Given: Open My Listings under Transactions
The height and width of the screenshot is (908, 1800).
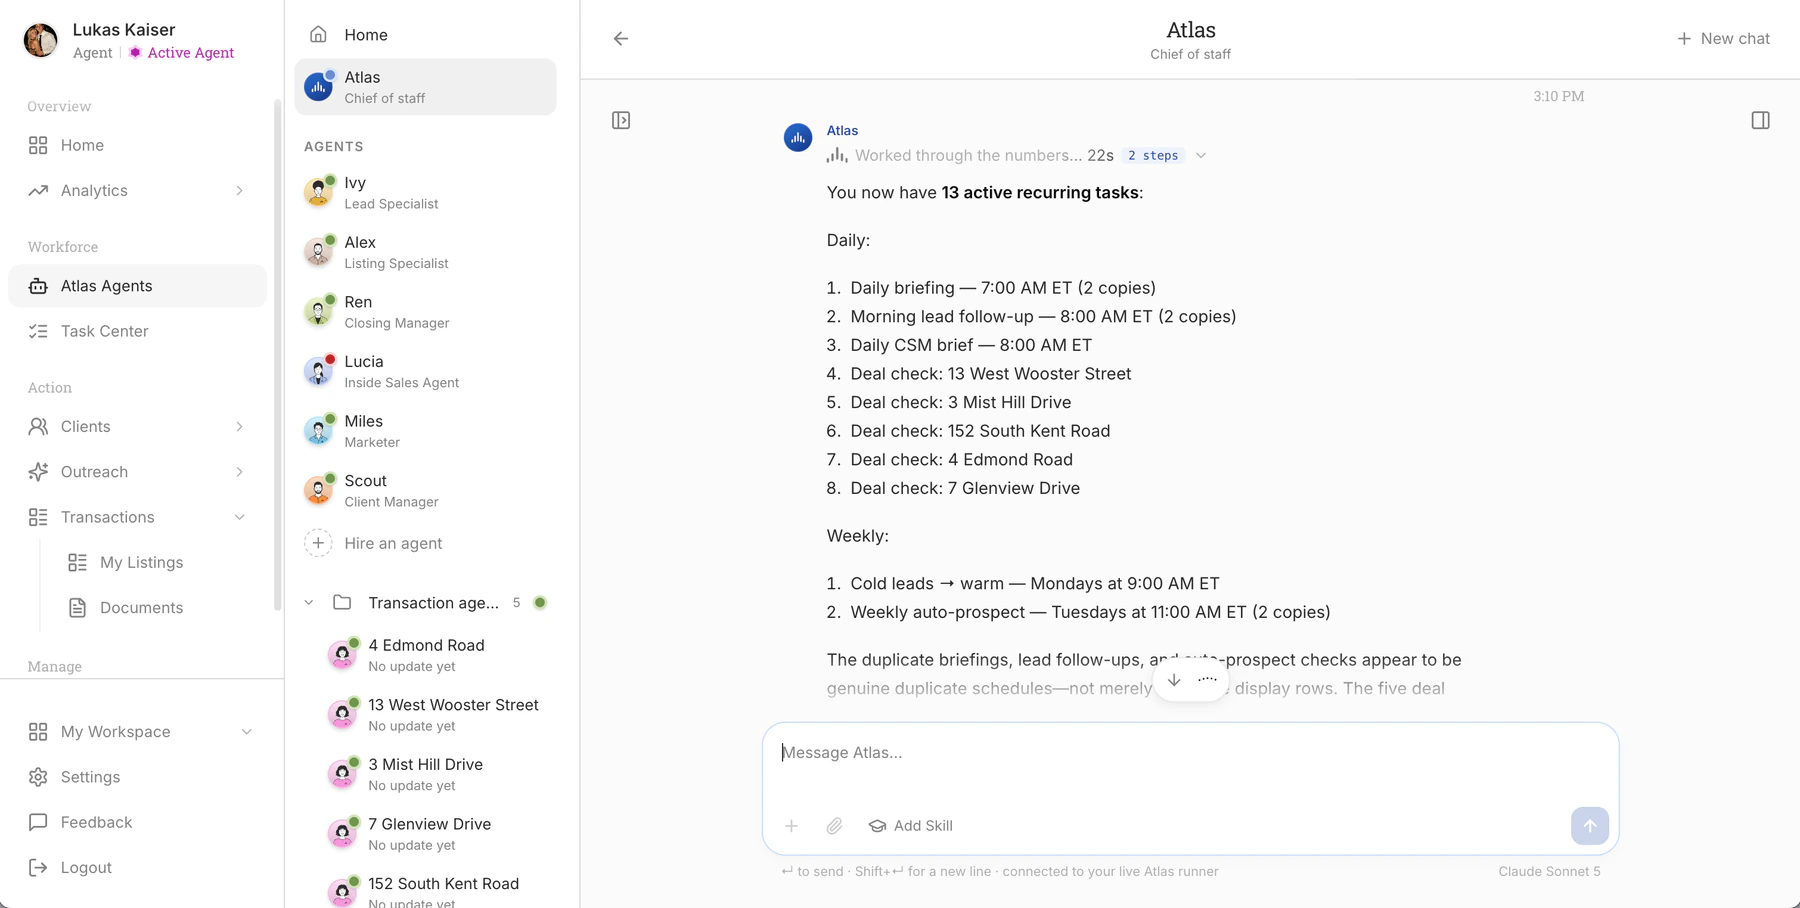Looking at the screenshot, I should [x=142, y=563].
